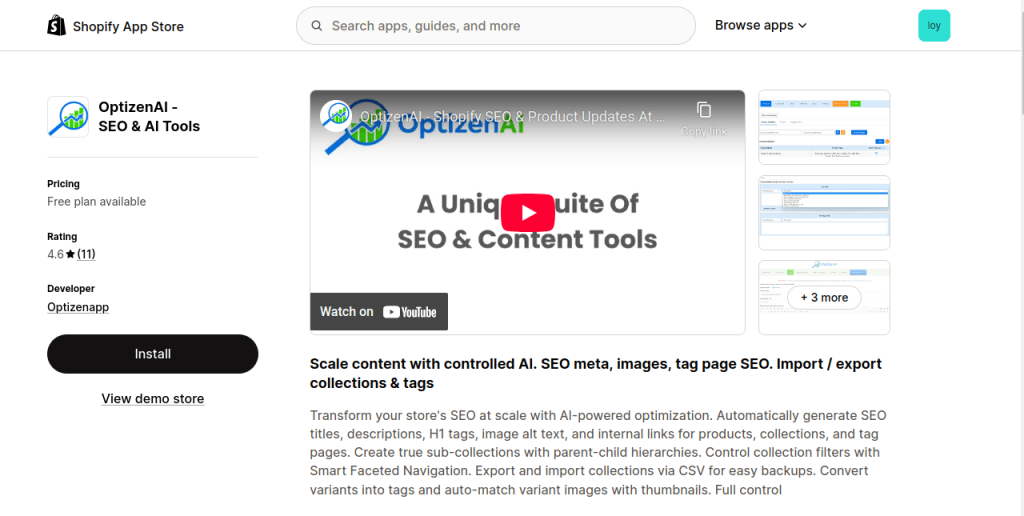Click the Transform your store's SEO description paragraph

(x=599, y=453)
